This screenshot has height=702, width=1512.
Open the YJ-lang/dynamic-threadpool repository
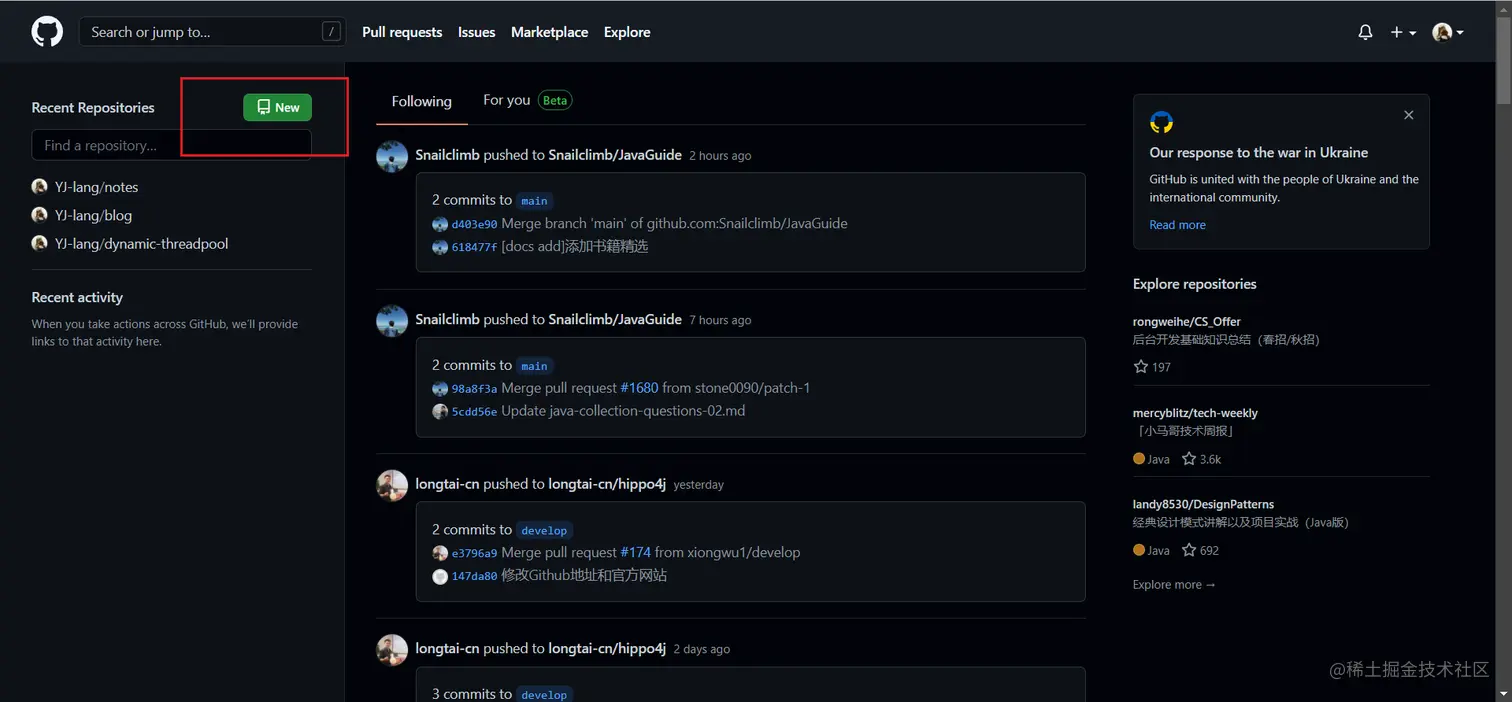141,243
